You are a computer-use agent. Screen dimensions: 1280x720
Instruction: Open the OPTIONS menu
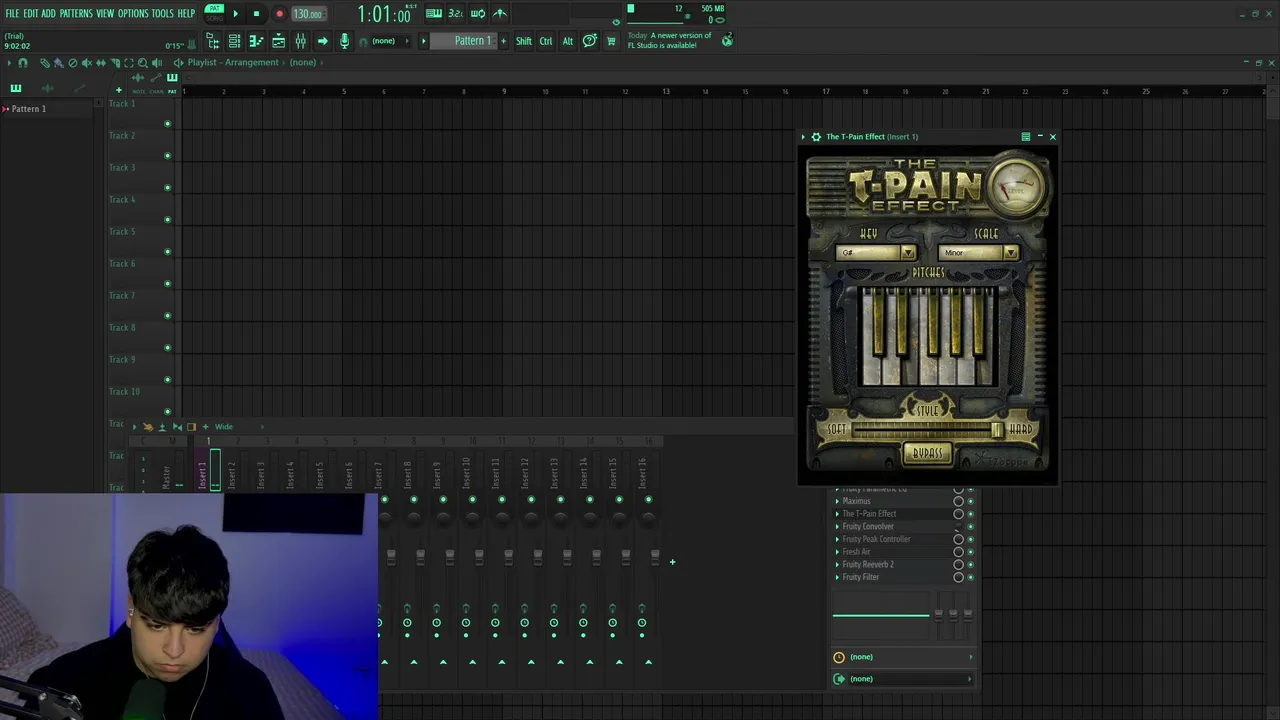133,13
